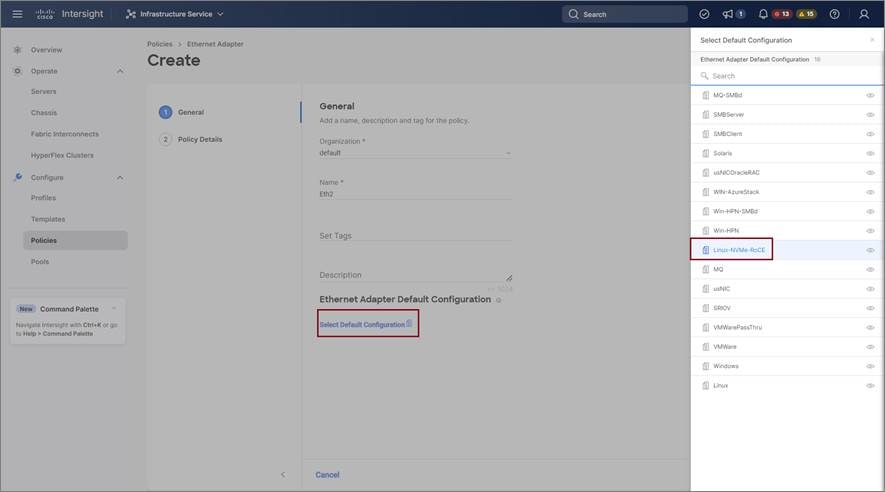Click the Set Tags field
This screenshot has width=885, height=492.
tap(415, 236)
